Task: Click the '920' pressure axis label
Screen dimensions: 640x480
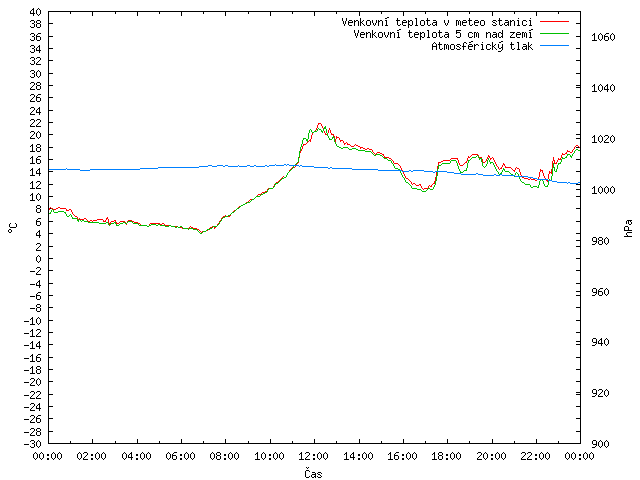Action: click(600, 393)
